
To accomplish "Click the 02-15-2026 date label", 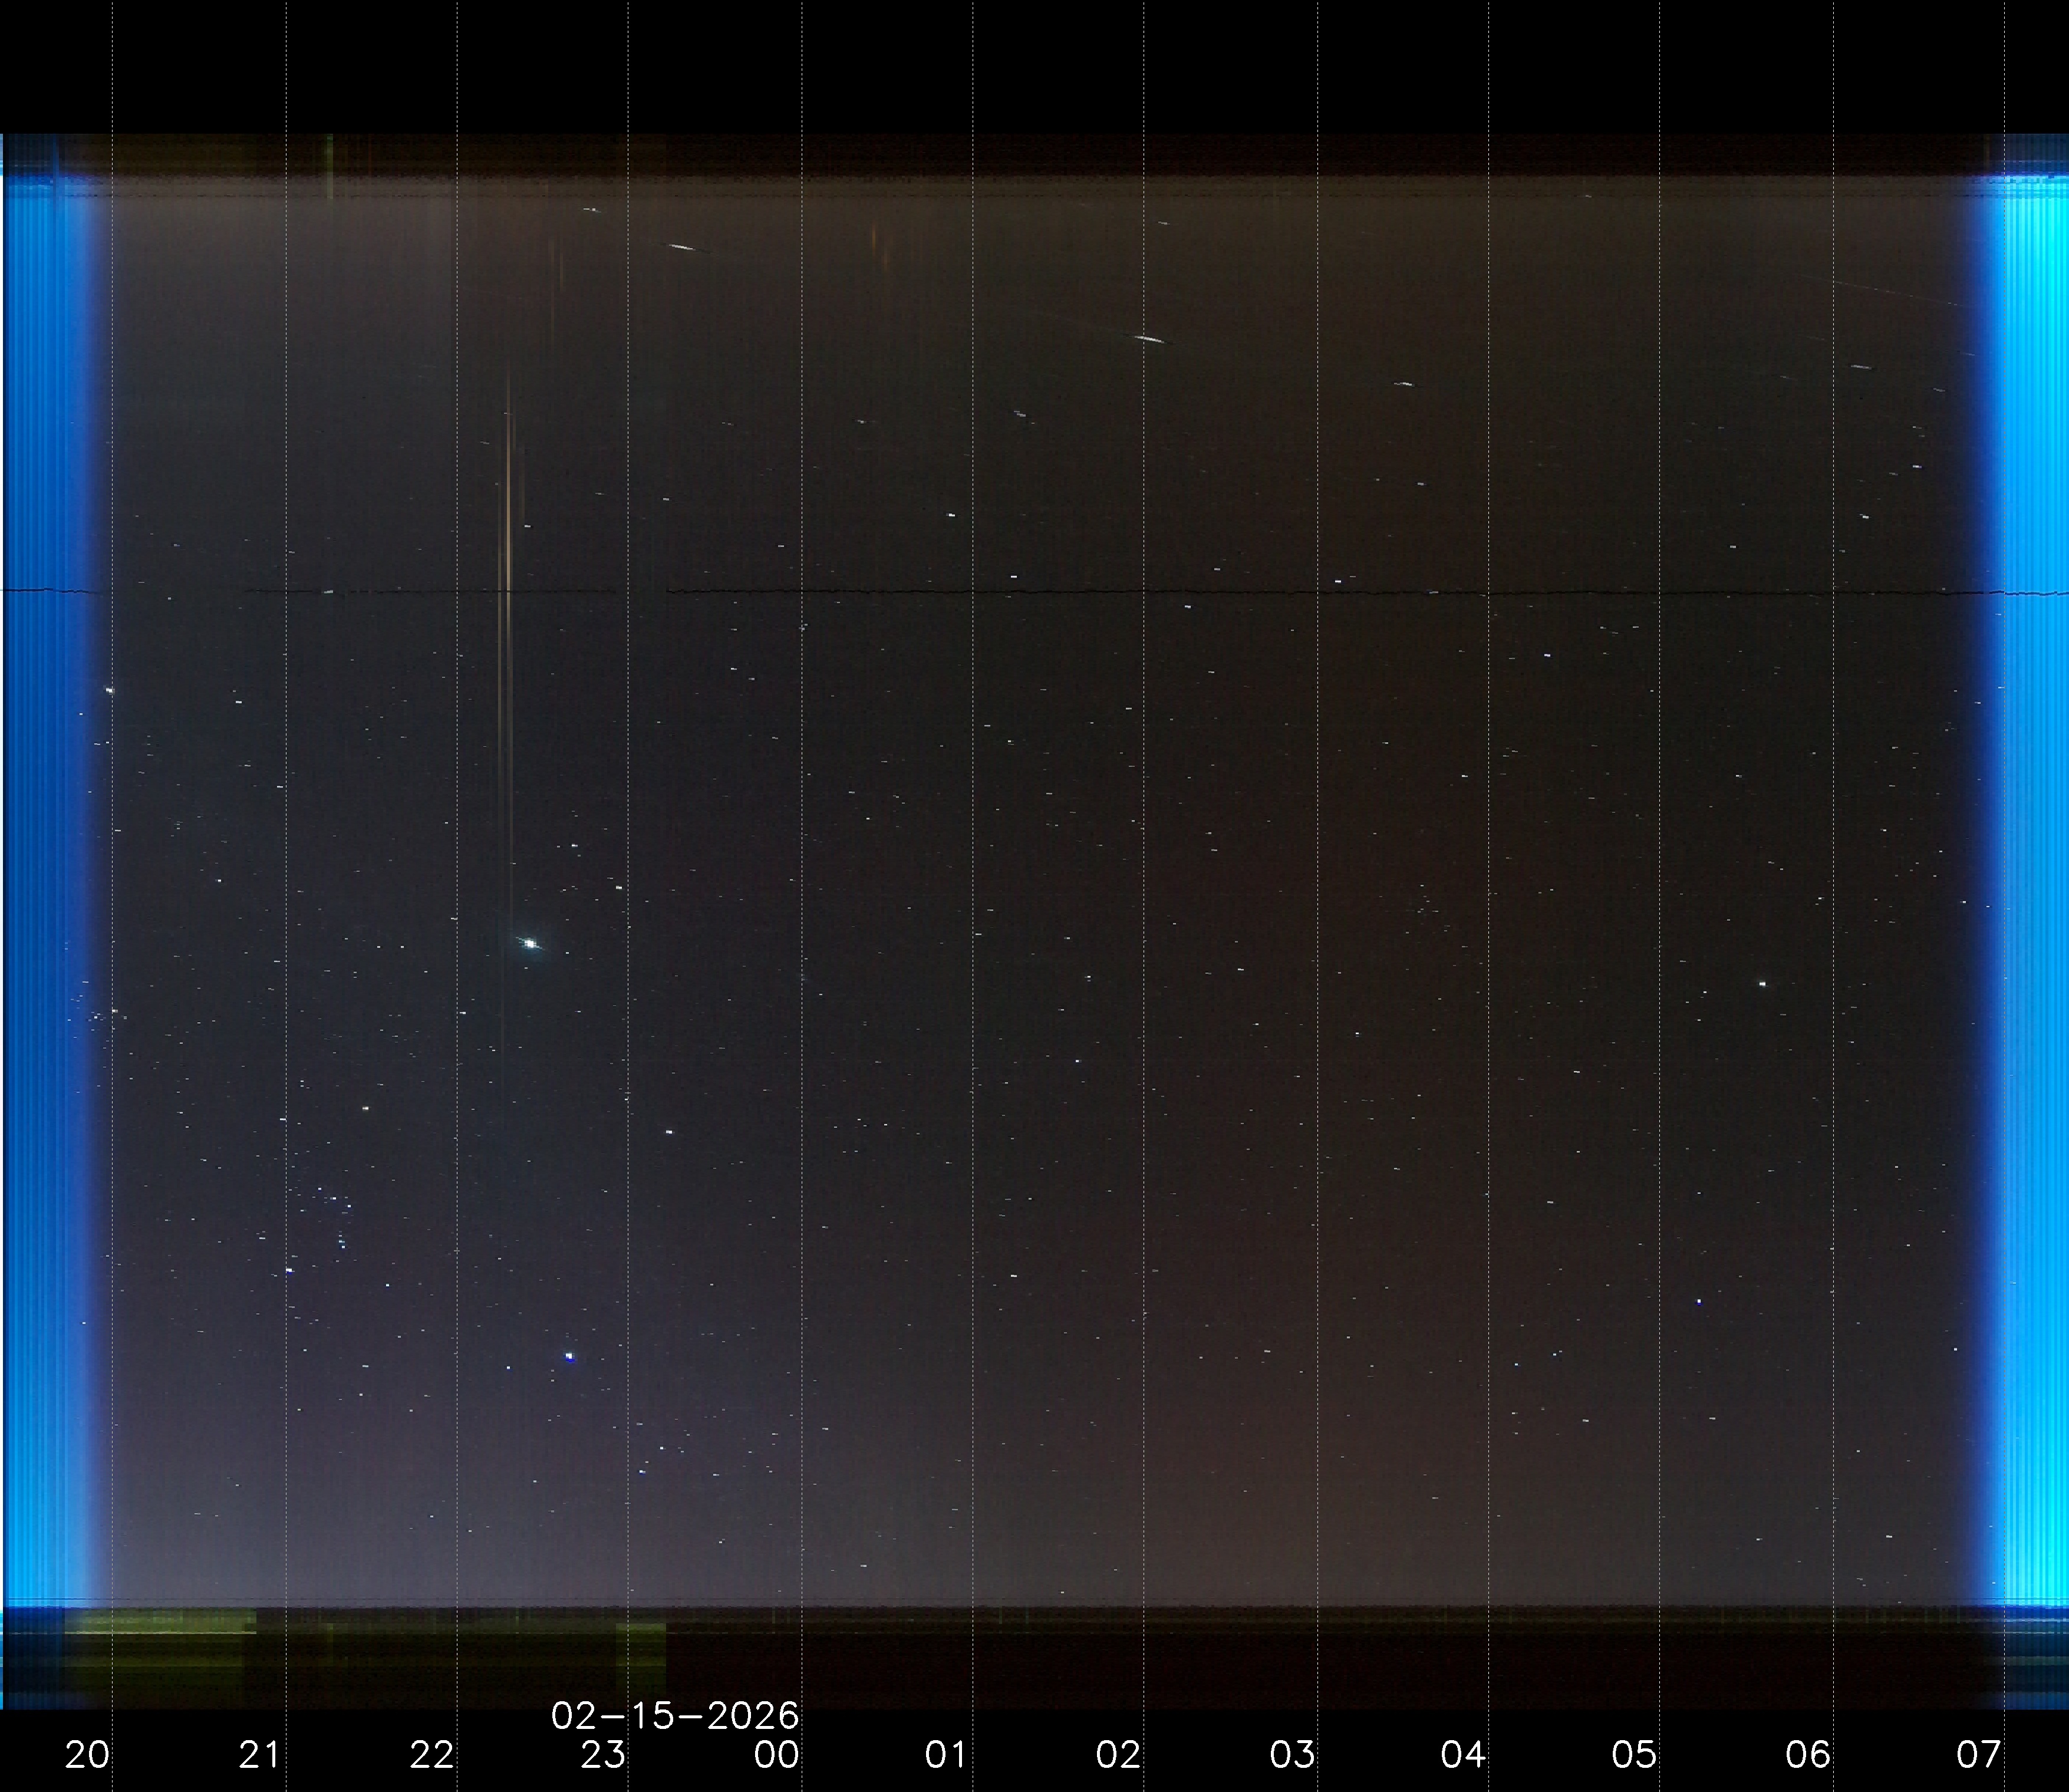I will pyautogui.click(x=675, y=1716).
